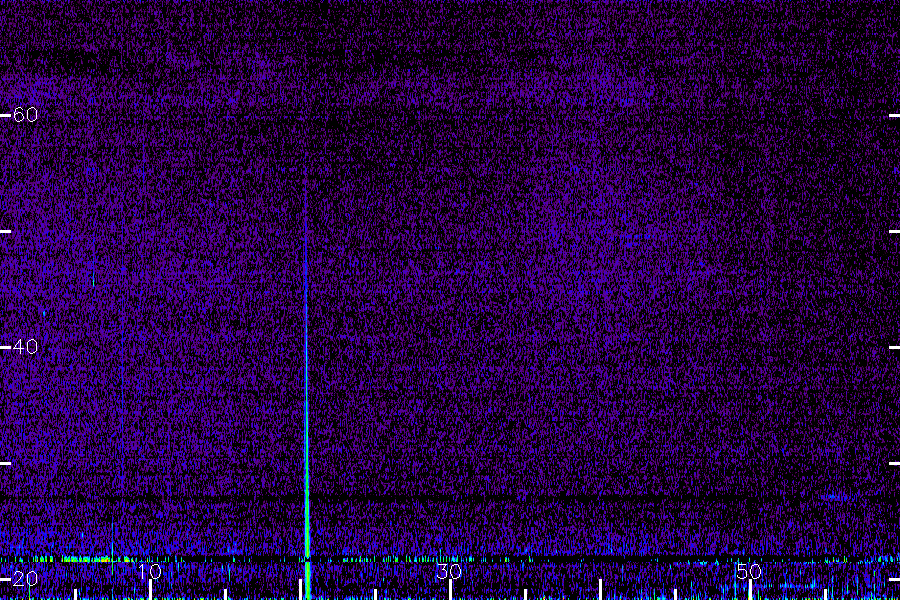Click the "60" vertical axis label
Viewport: 900px width, 600px height.
25,115
